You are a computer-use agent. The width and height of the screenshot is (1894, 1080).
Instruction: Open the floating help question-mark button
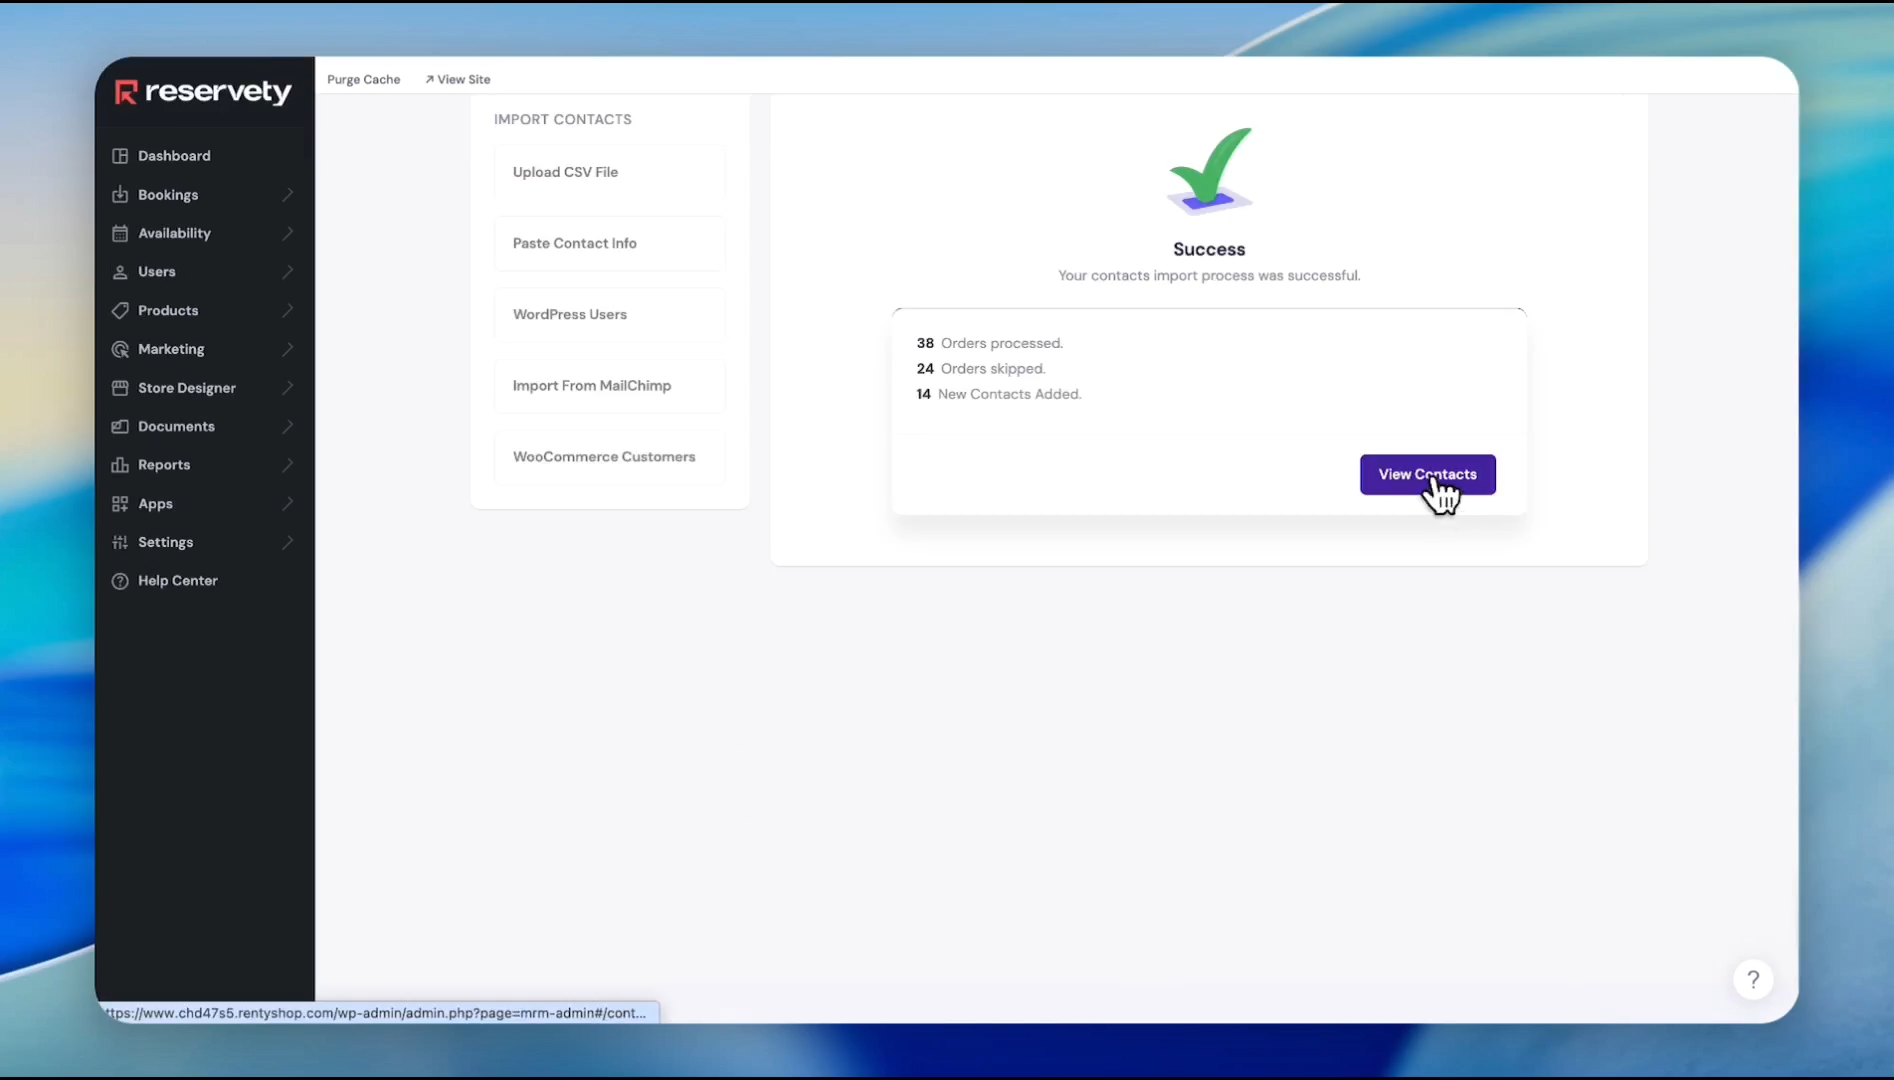(x=1753, y=980)
